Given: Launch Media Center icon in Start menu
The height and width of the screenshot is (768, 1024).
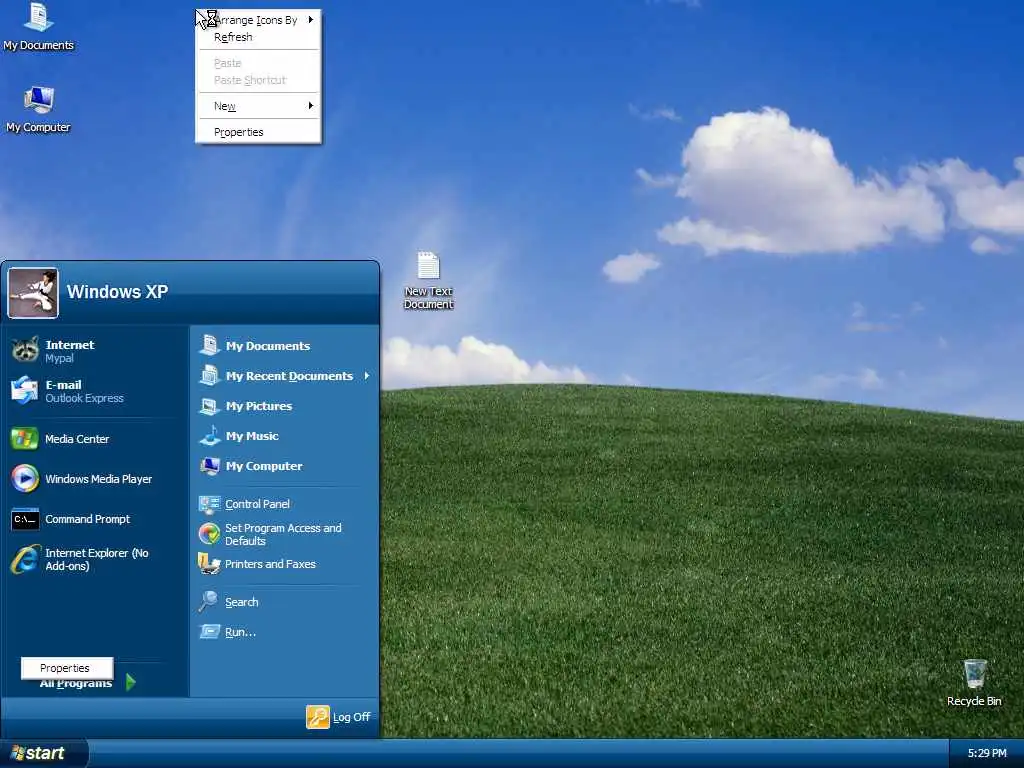Looking at the screenshot, I should tap(25, 438).
